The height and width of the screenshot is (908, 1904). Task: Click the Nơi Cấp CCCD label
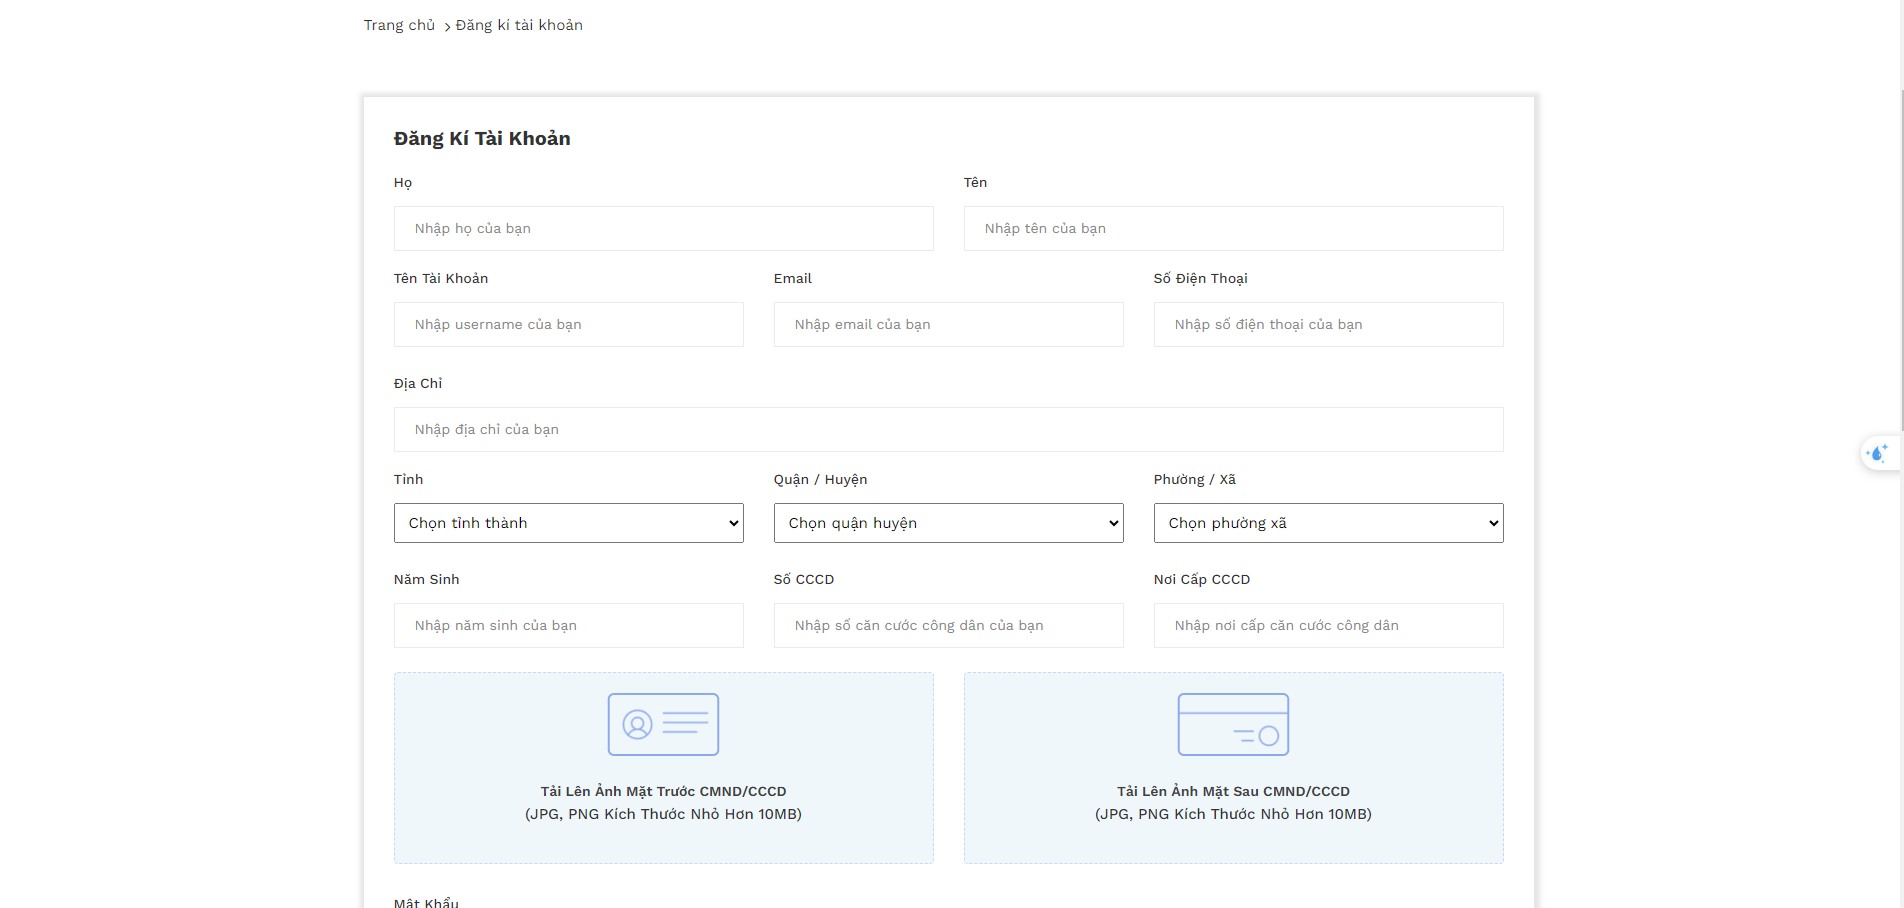tap(1201, 579)
